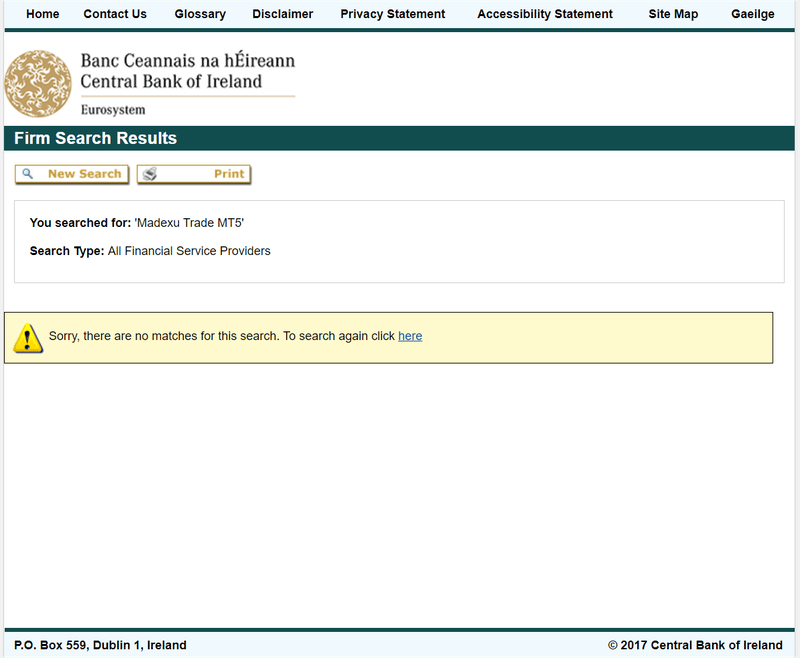Open the Site Map
Screen dimensions: 800x658
[673, 14]
